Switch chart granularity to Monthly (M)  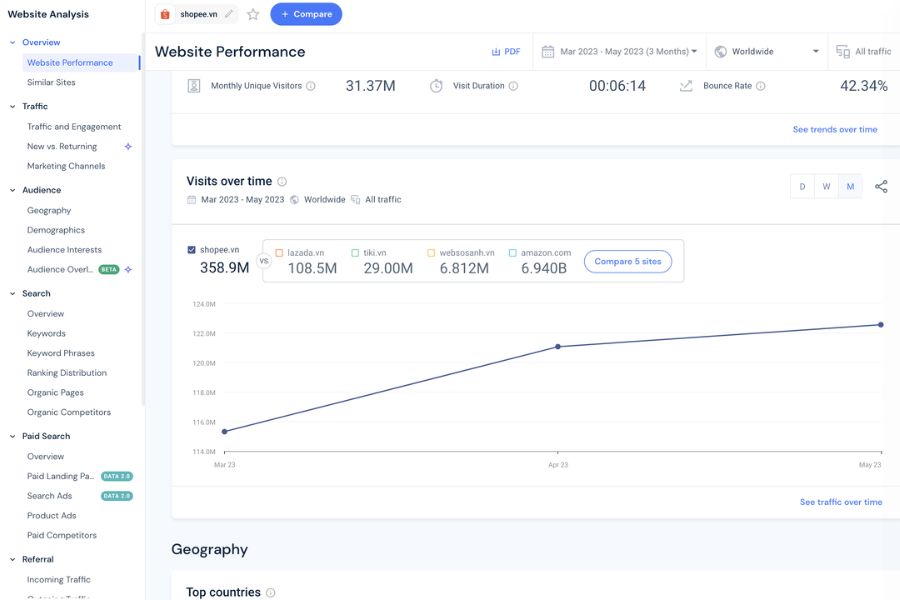click(850, 187)
